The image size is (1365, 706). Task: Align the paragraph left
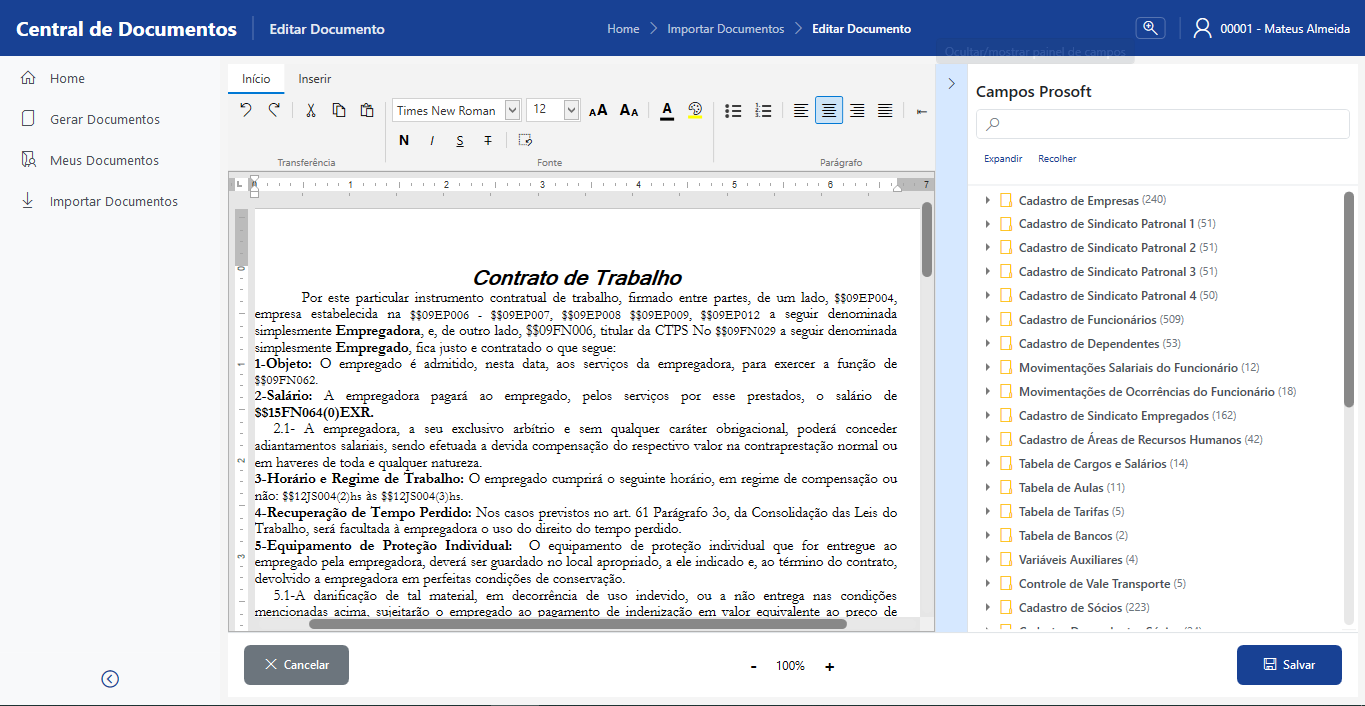(801, 110)
